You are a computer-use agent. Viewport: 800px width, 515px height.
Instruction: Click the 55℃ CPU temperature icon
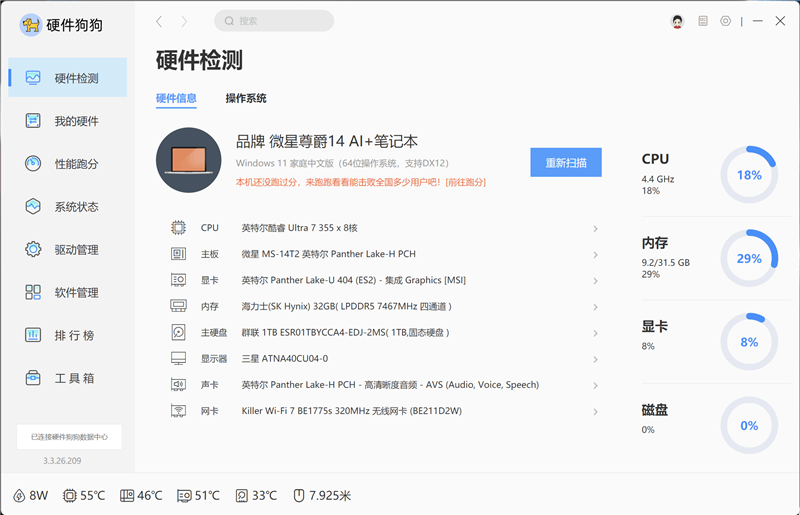(69, 496)
